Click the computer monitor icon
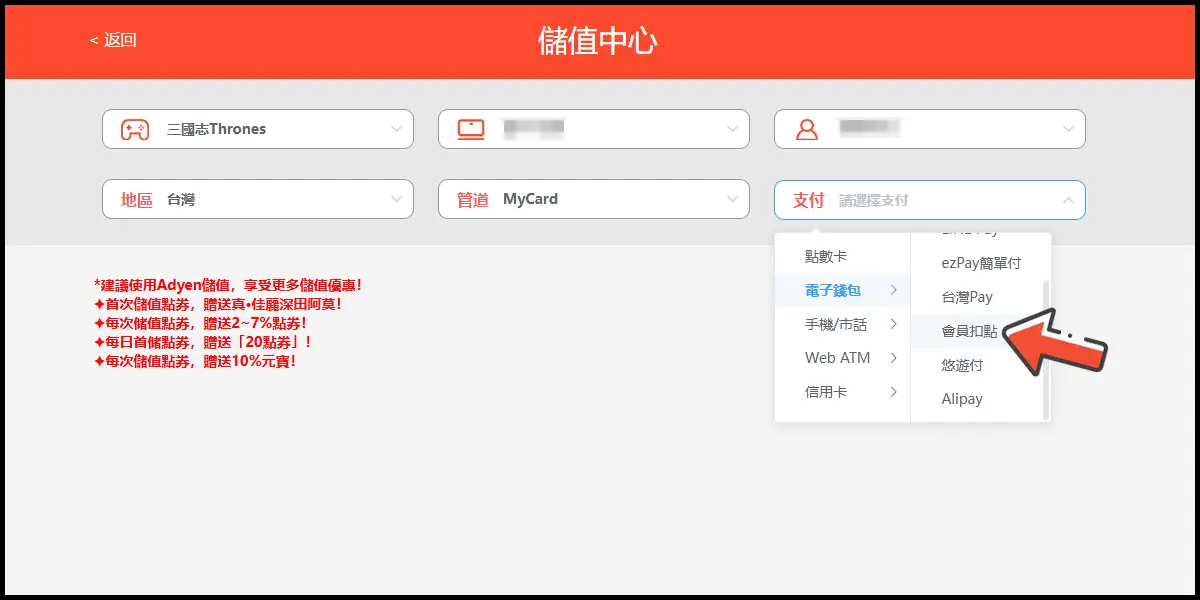The width and height of the screenshot is (1200, 600). tap(471, 129)
